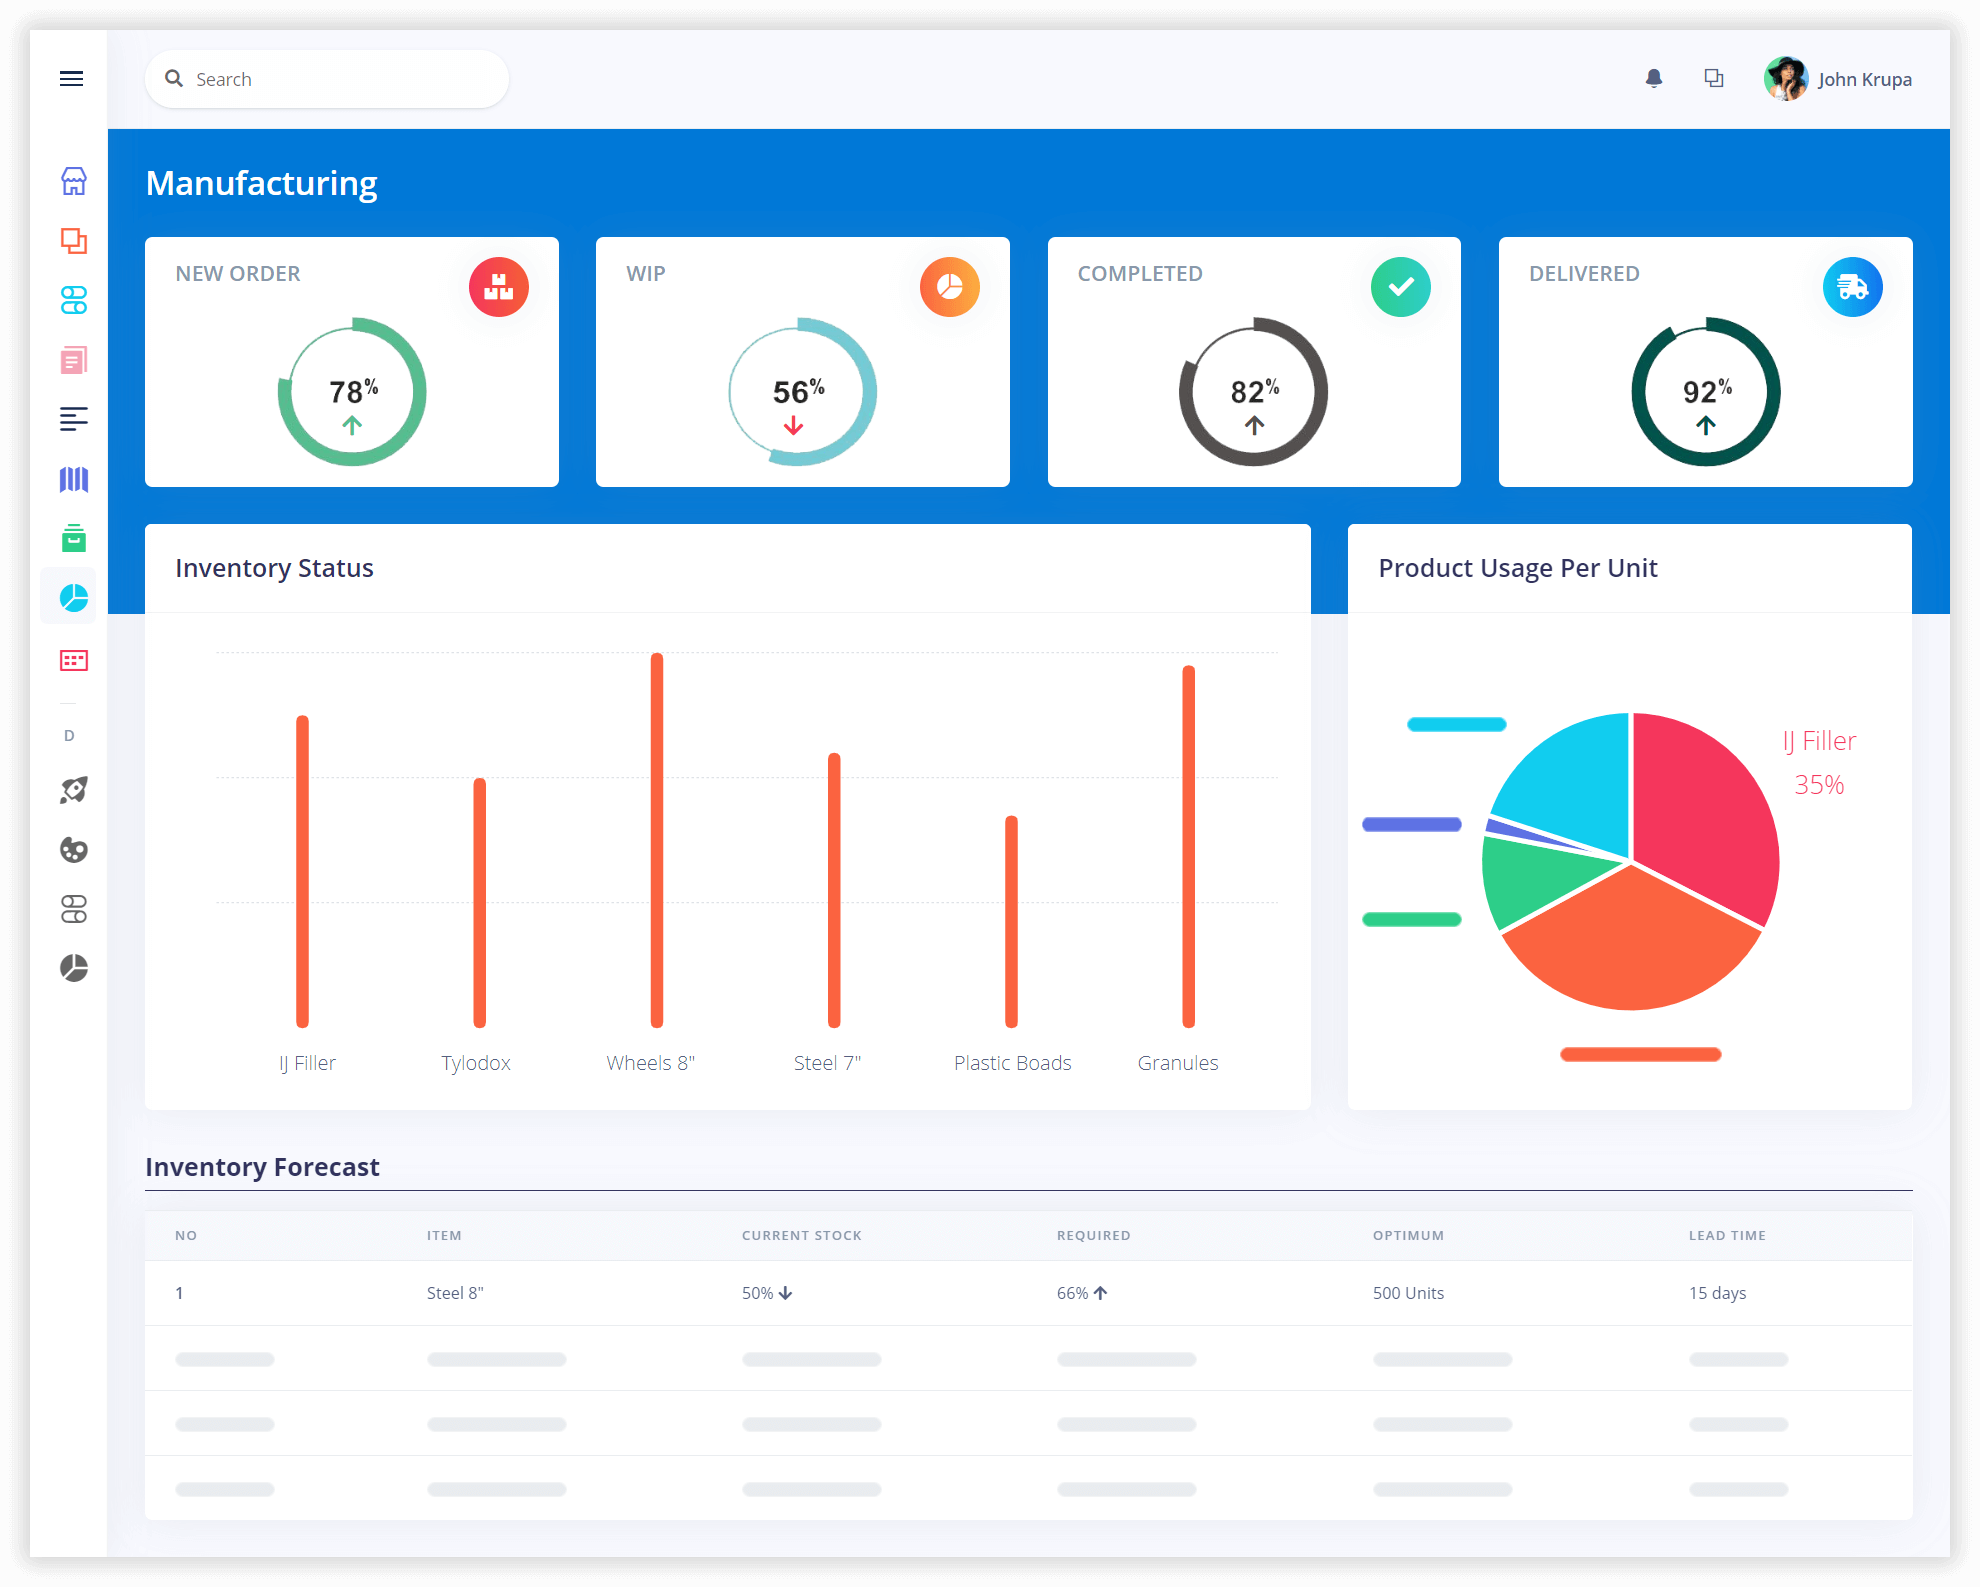
Task: Open the color palette sidebar icon
Action: (x=74, y=850)
